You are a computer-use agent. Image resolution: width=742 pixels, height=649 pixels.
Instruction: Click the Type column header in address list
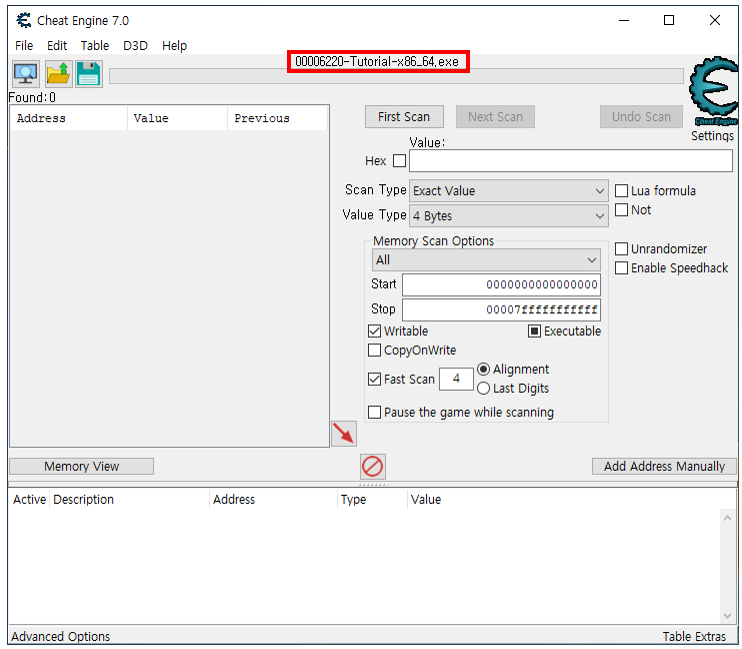372,499
